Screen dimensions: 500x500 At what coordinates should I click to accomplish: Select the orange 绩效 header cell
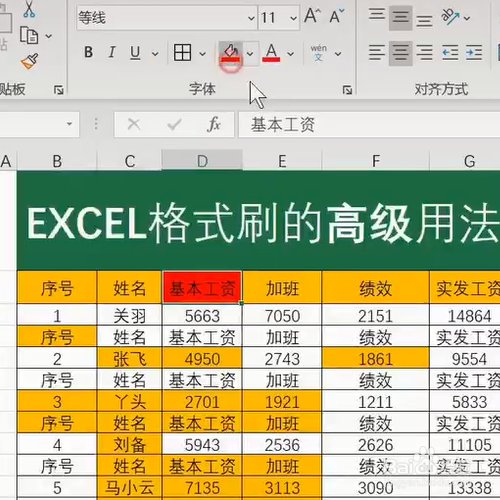point(376,287)
